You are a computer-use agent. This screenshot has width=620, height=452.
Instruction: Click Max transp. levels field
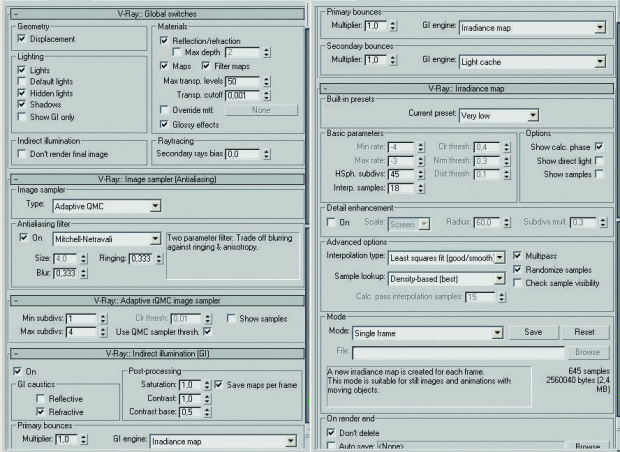[x=242, y=81]
